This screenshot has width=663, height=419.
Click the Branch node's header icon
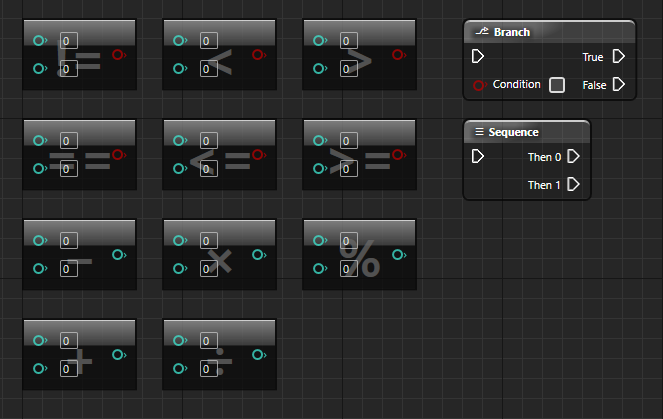(x=482, y=31)
